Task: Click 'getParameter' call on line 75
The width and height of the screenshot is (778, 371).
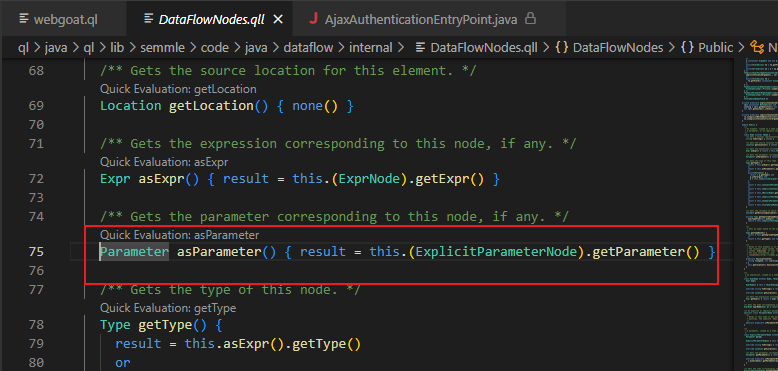Action: click(x=639, y=252)
